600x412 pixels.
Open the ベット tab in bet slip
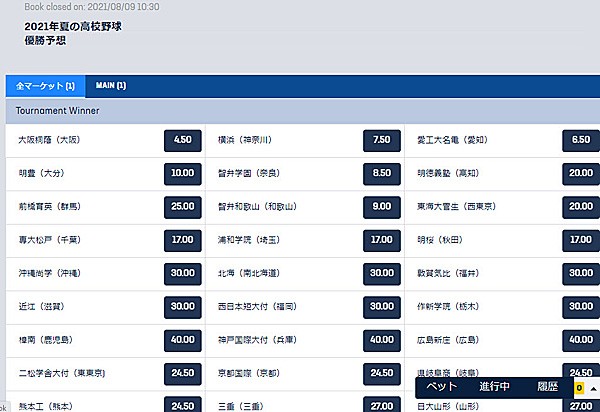442,386
